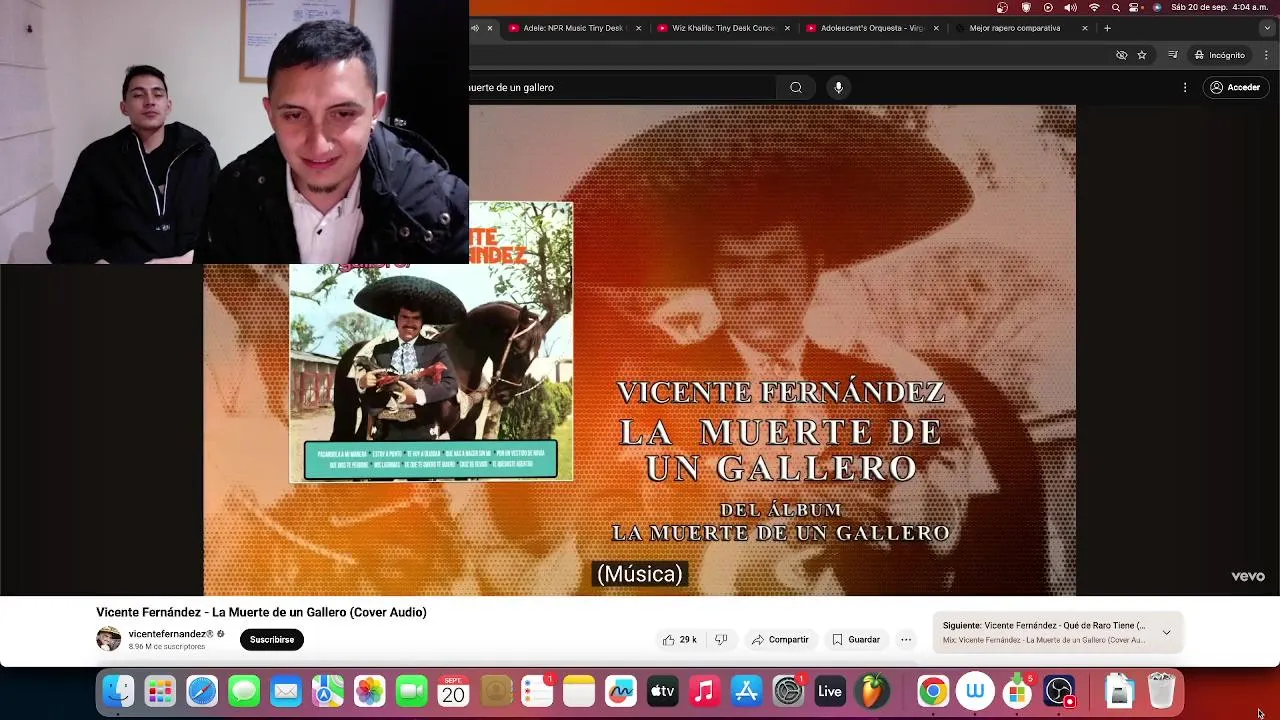Image resolution: width=1280 pixels, height=720 pixels.
Task: Open YouTube settings three-dot menu beside Acceder
Action: 1185,87
